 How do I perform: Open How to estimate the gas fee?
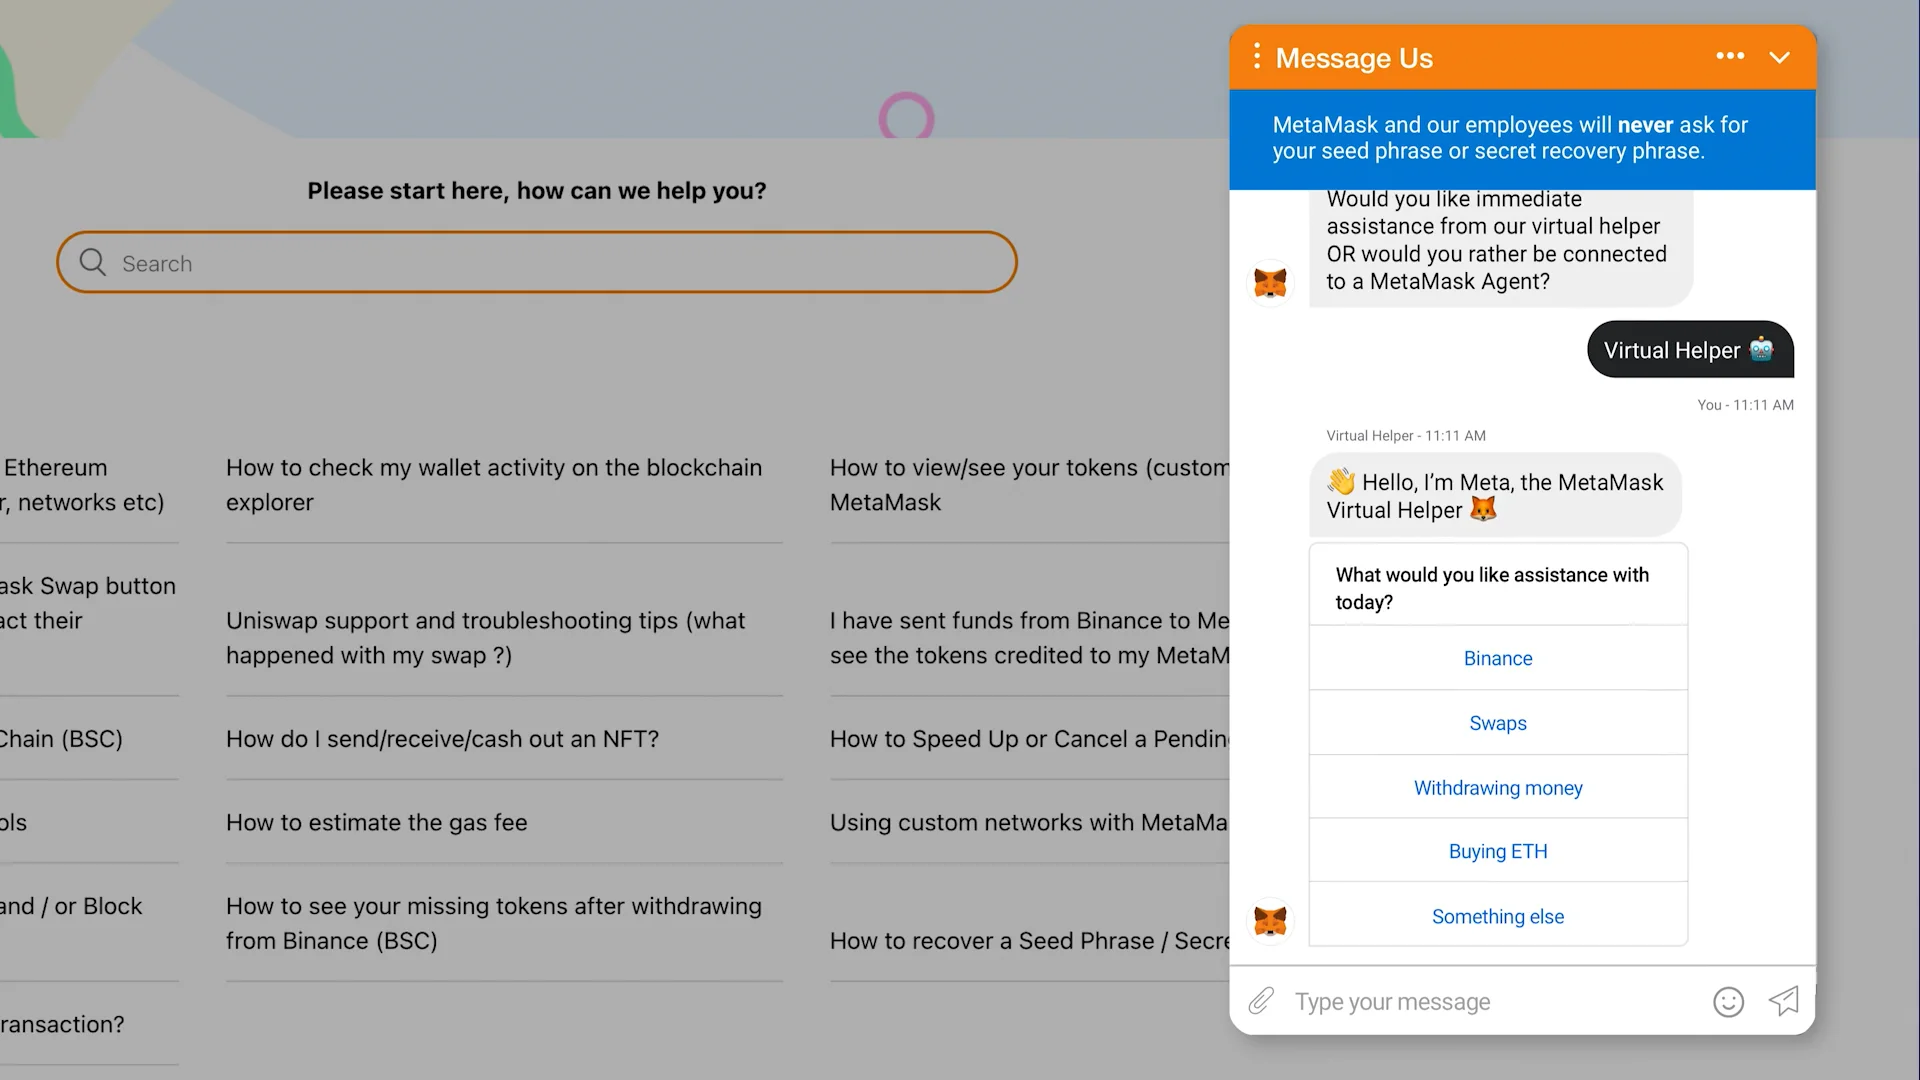coord(377,822)
